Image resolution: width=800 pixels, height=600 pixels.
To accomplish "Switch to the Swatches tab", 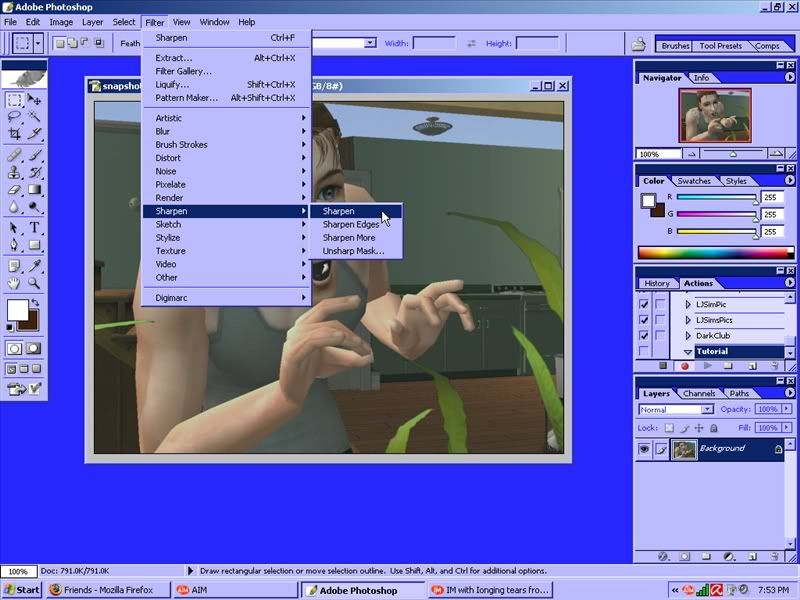I will pos(694,181).
